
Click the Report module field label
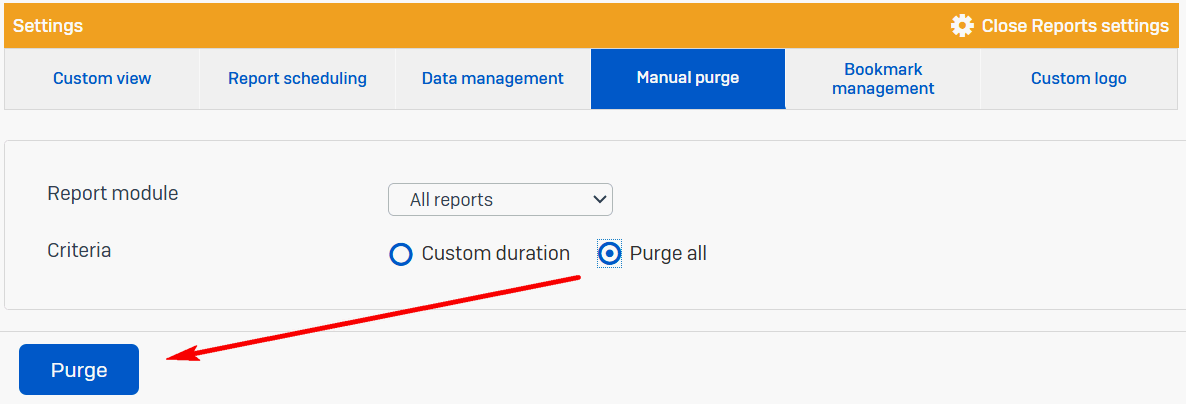pos(113,193)
